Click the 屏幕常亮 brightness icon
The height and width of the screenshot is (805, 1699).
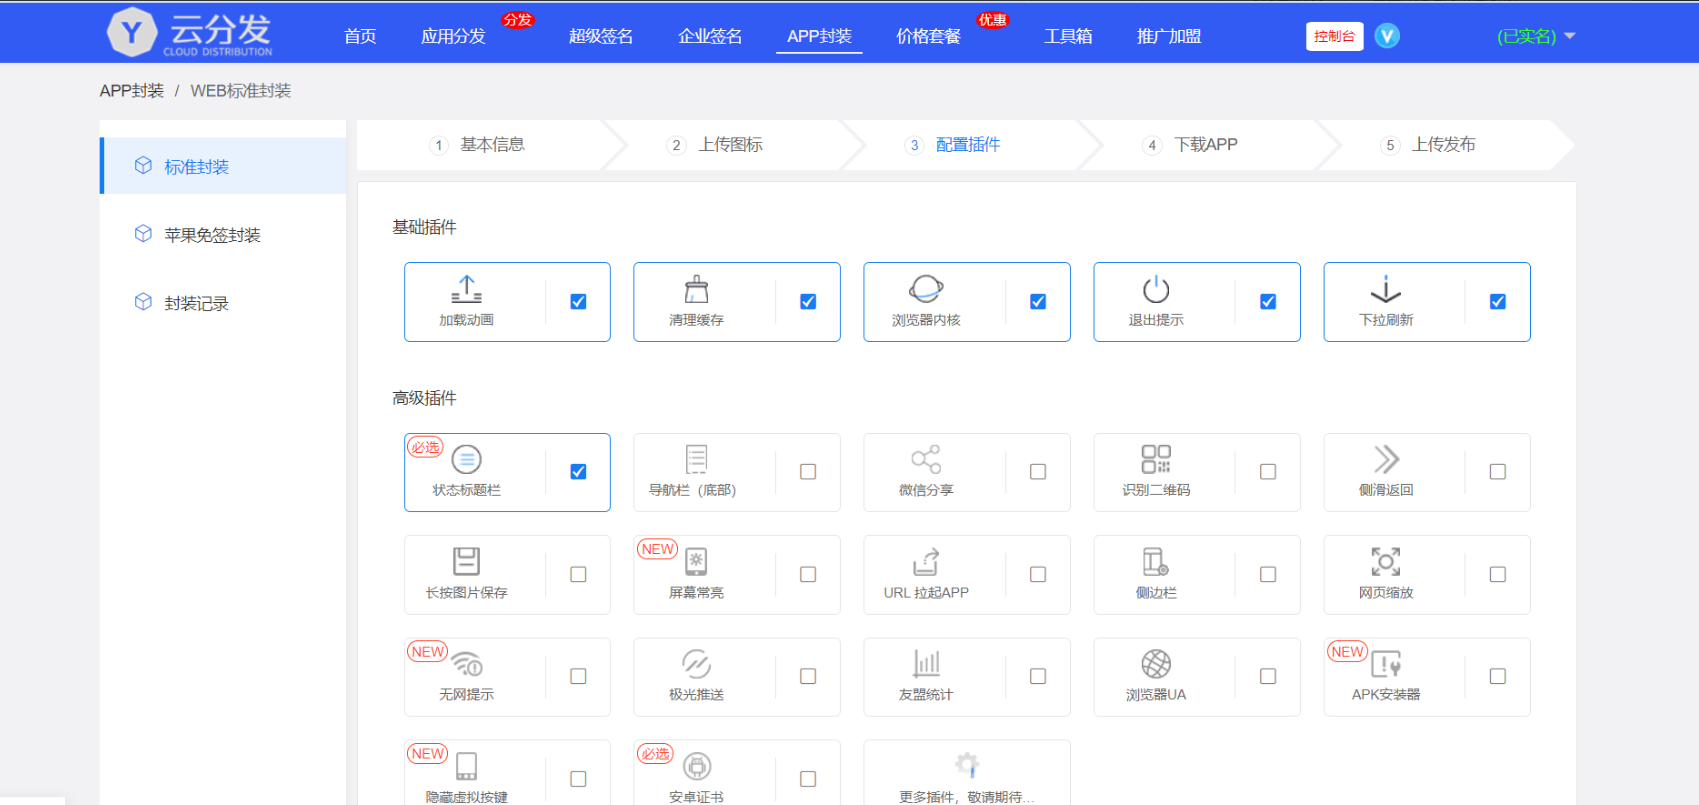(x=696, y=561)
